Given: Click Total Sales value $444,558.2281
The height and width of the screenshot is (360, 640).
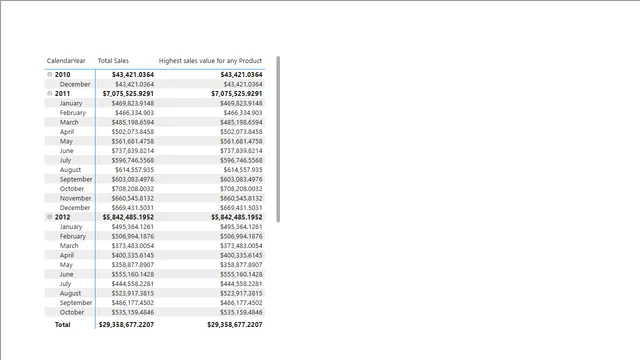Looking at the screenshot, I should 133,284.
